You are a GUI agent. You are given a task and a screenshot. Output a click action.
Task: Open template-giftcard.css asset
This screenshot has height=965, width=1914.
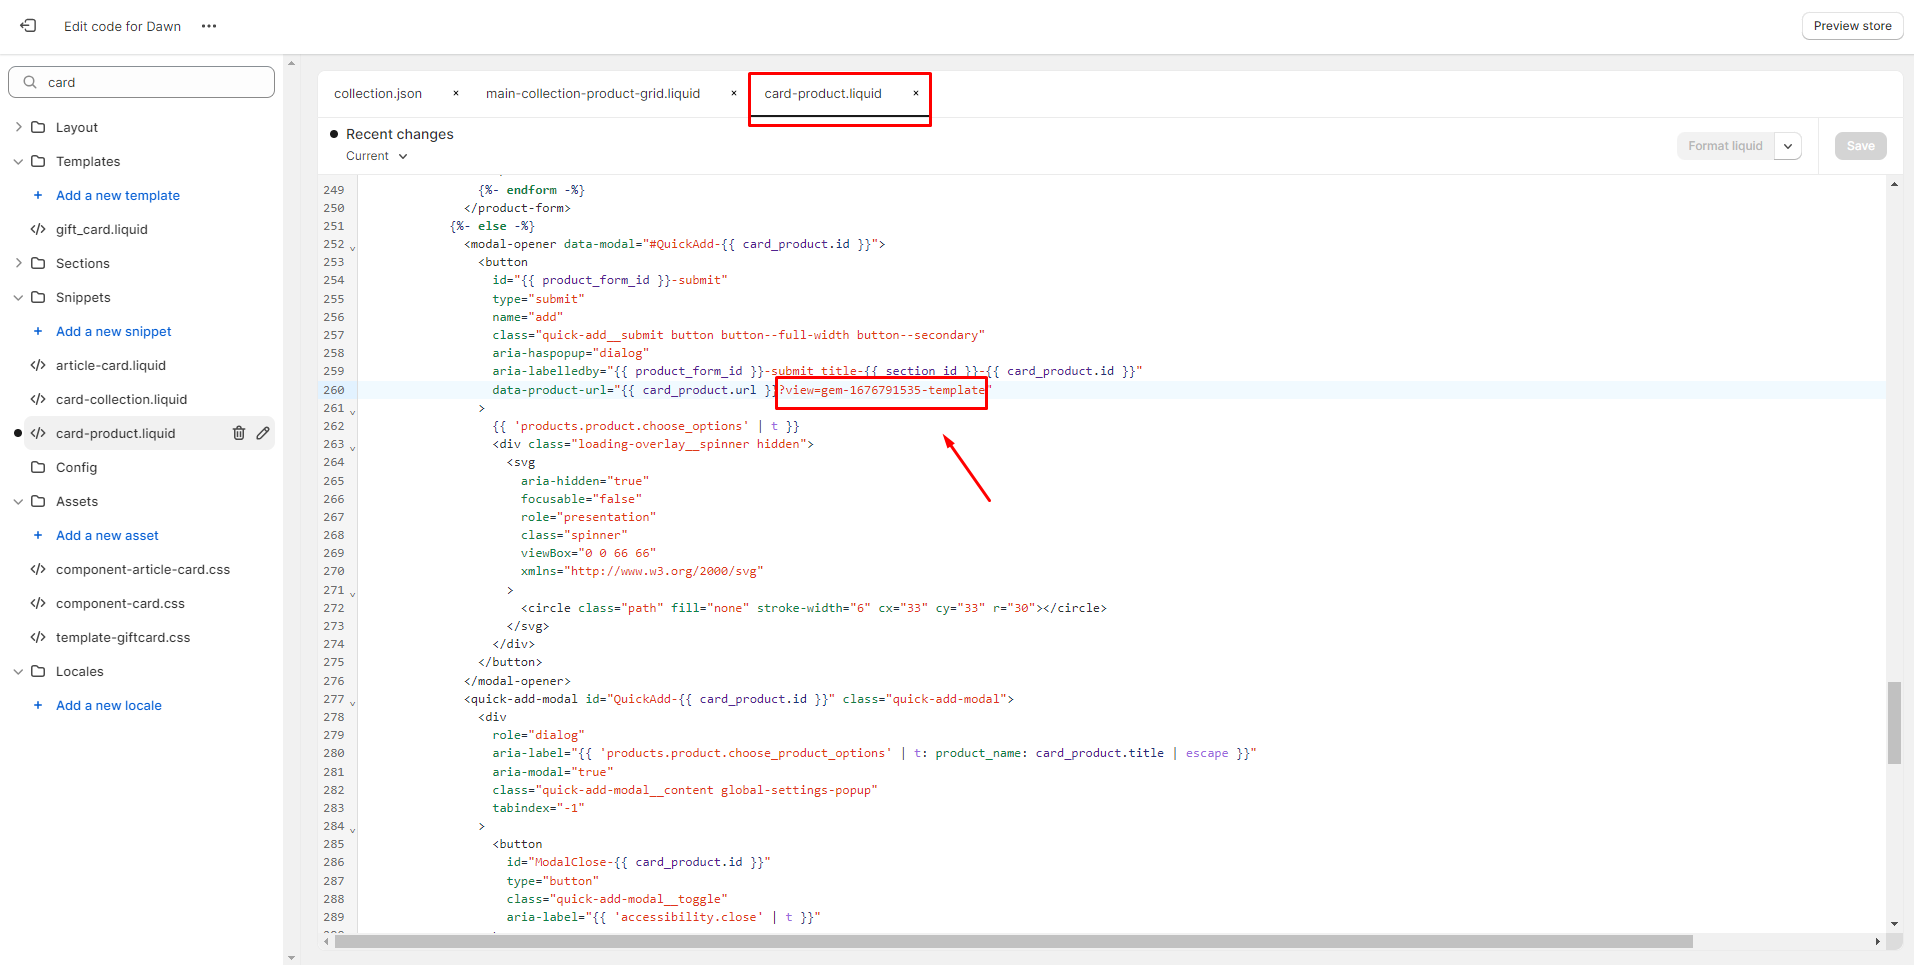click(x=123, y=637)
